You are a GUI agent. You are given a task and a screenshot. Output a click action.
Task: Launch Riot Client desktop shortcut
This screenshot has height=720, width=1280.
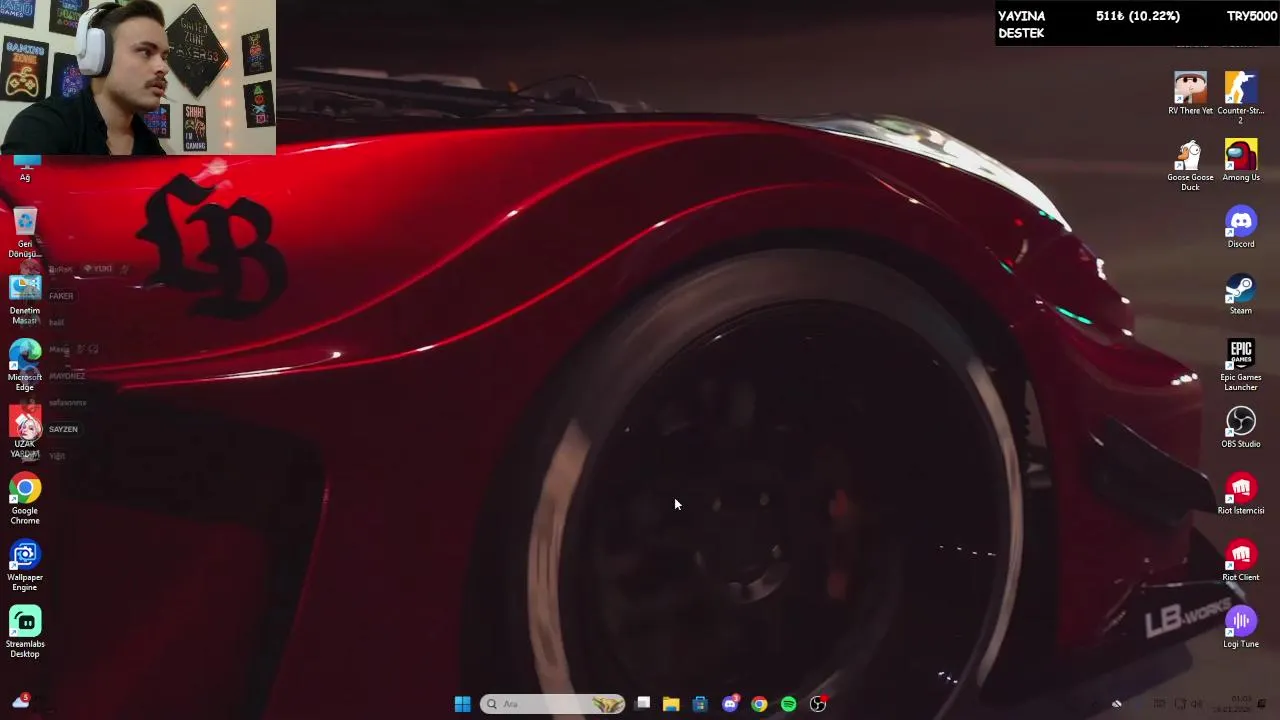tap(1241, 561)
